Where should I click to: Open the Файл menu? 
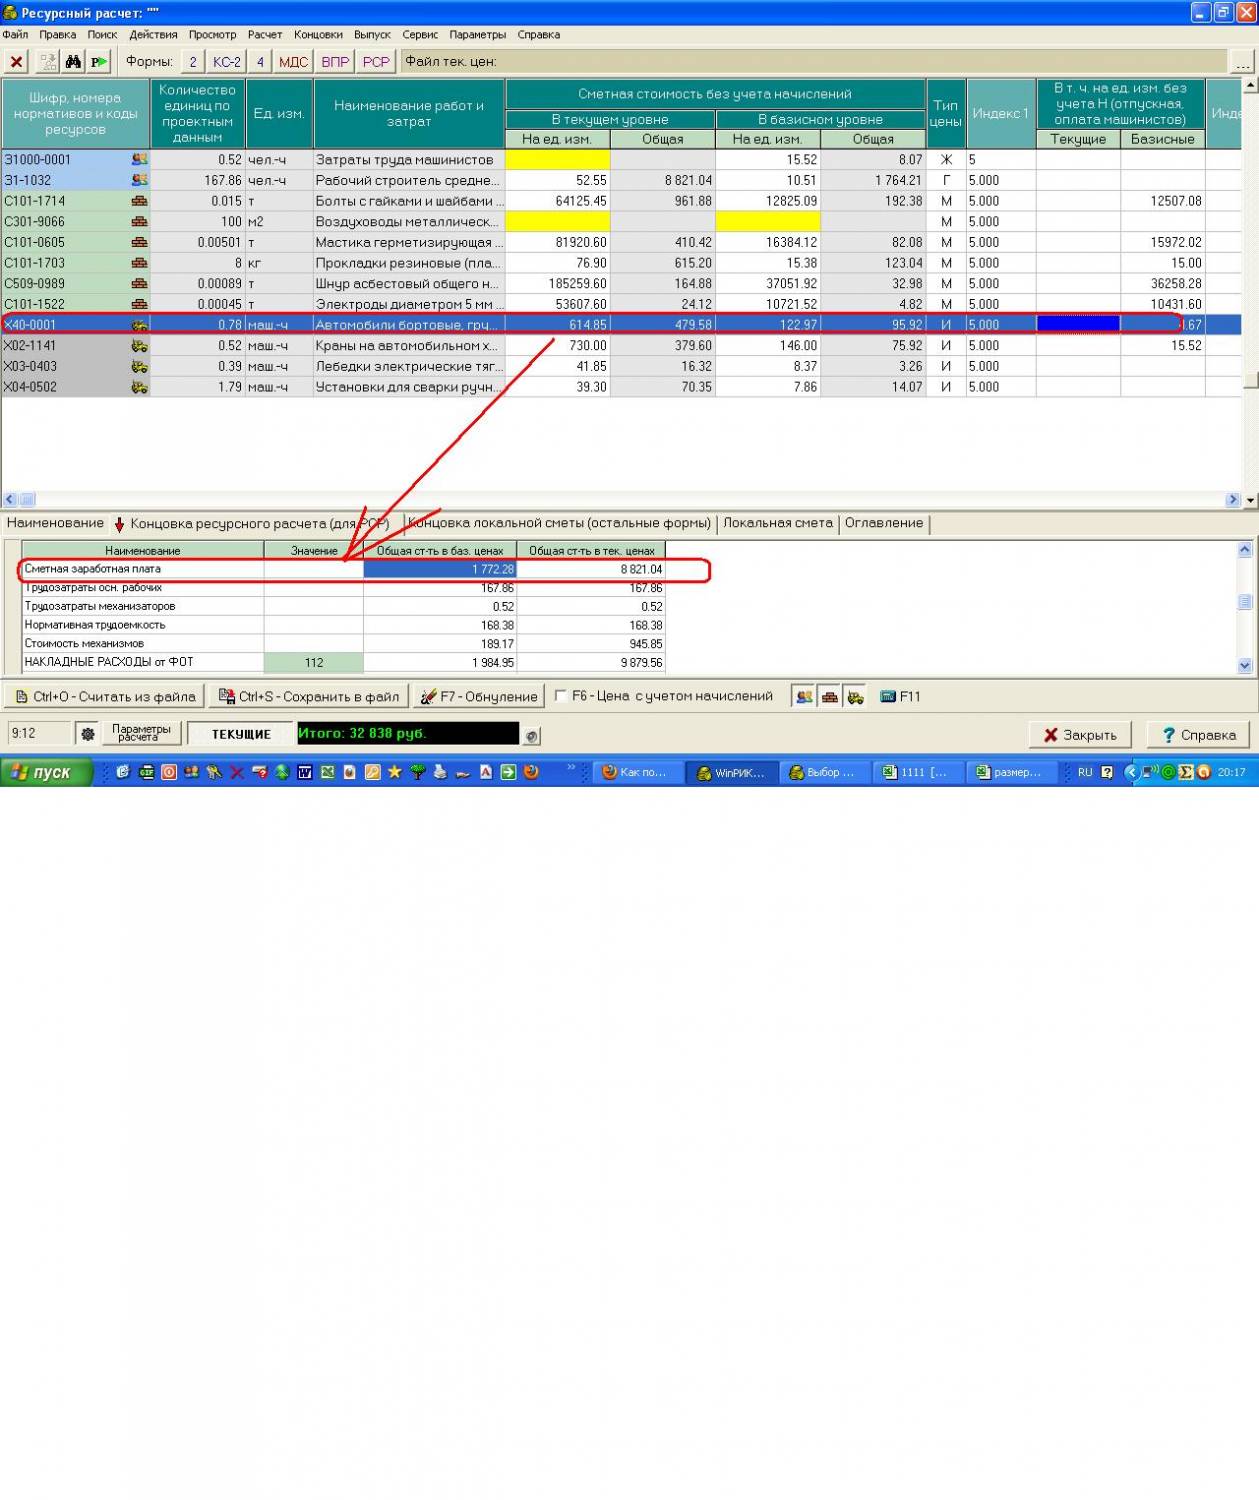[x=15, y=35]
